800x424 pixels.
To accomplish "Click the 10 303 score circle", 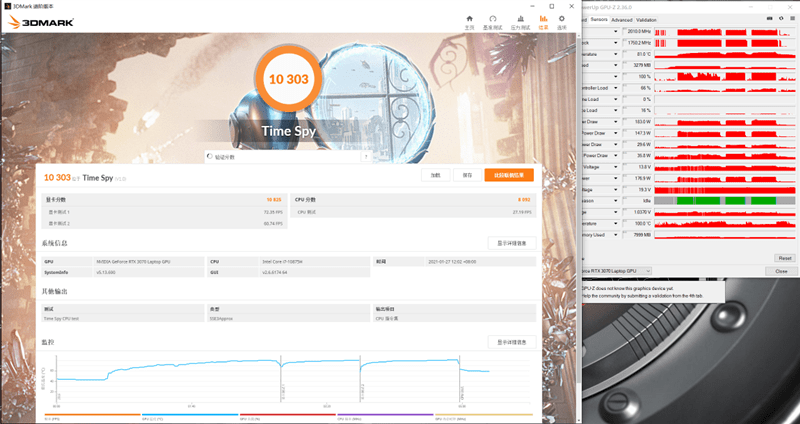I will point(289,79).
